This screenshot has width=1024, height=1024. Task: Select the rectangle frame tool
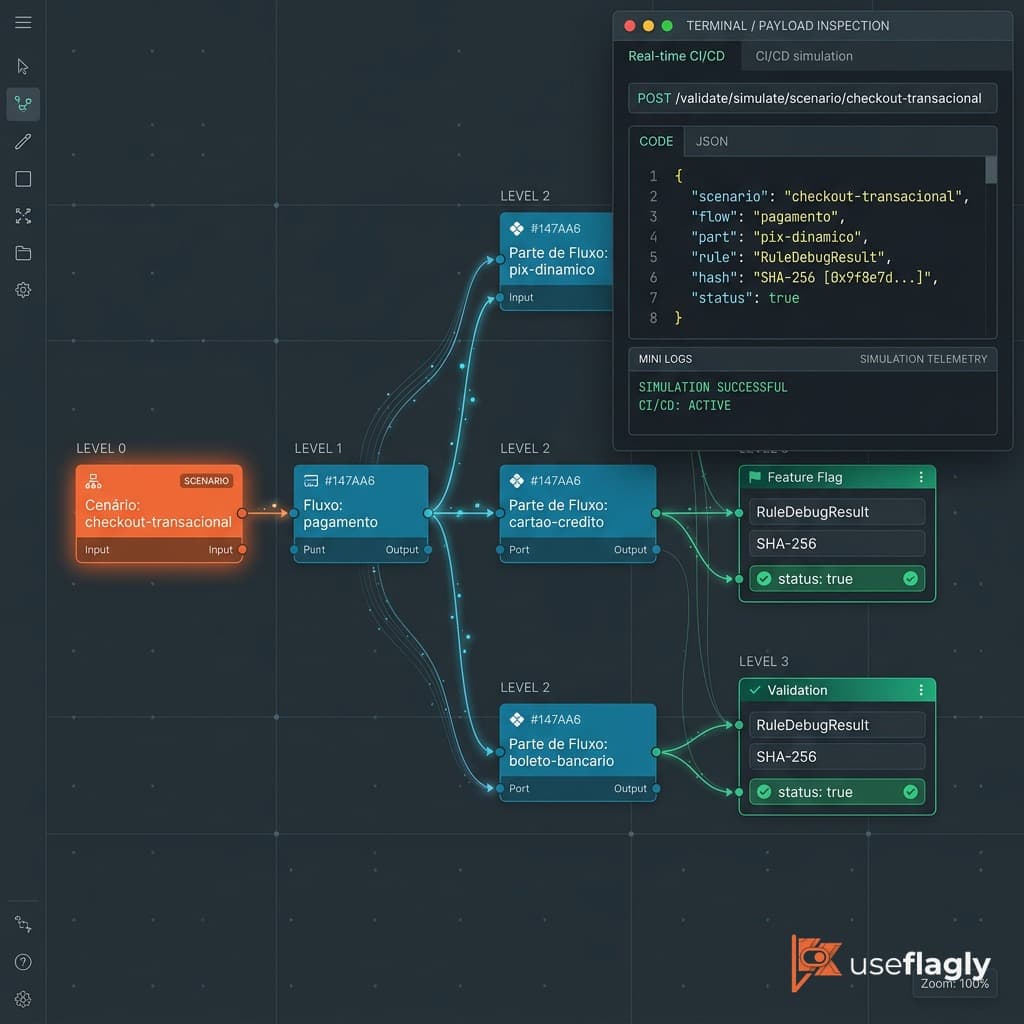click(23, 179)
